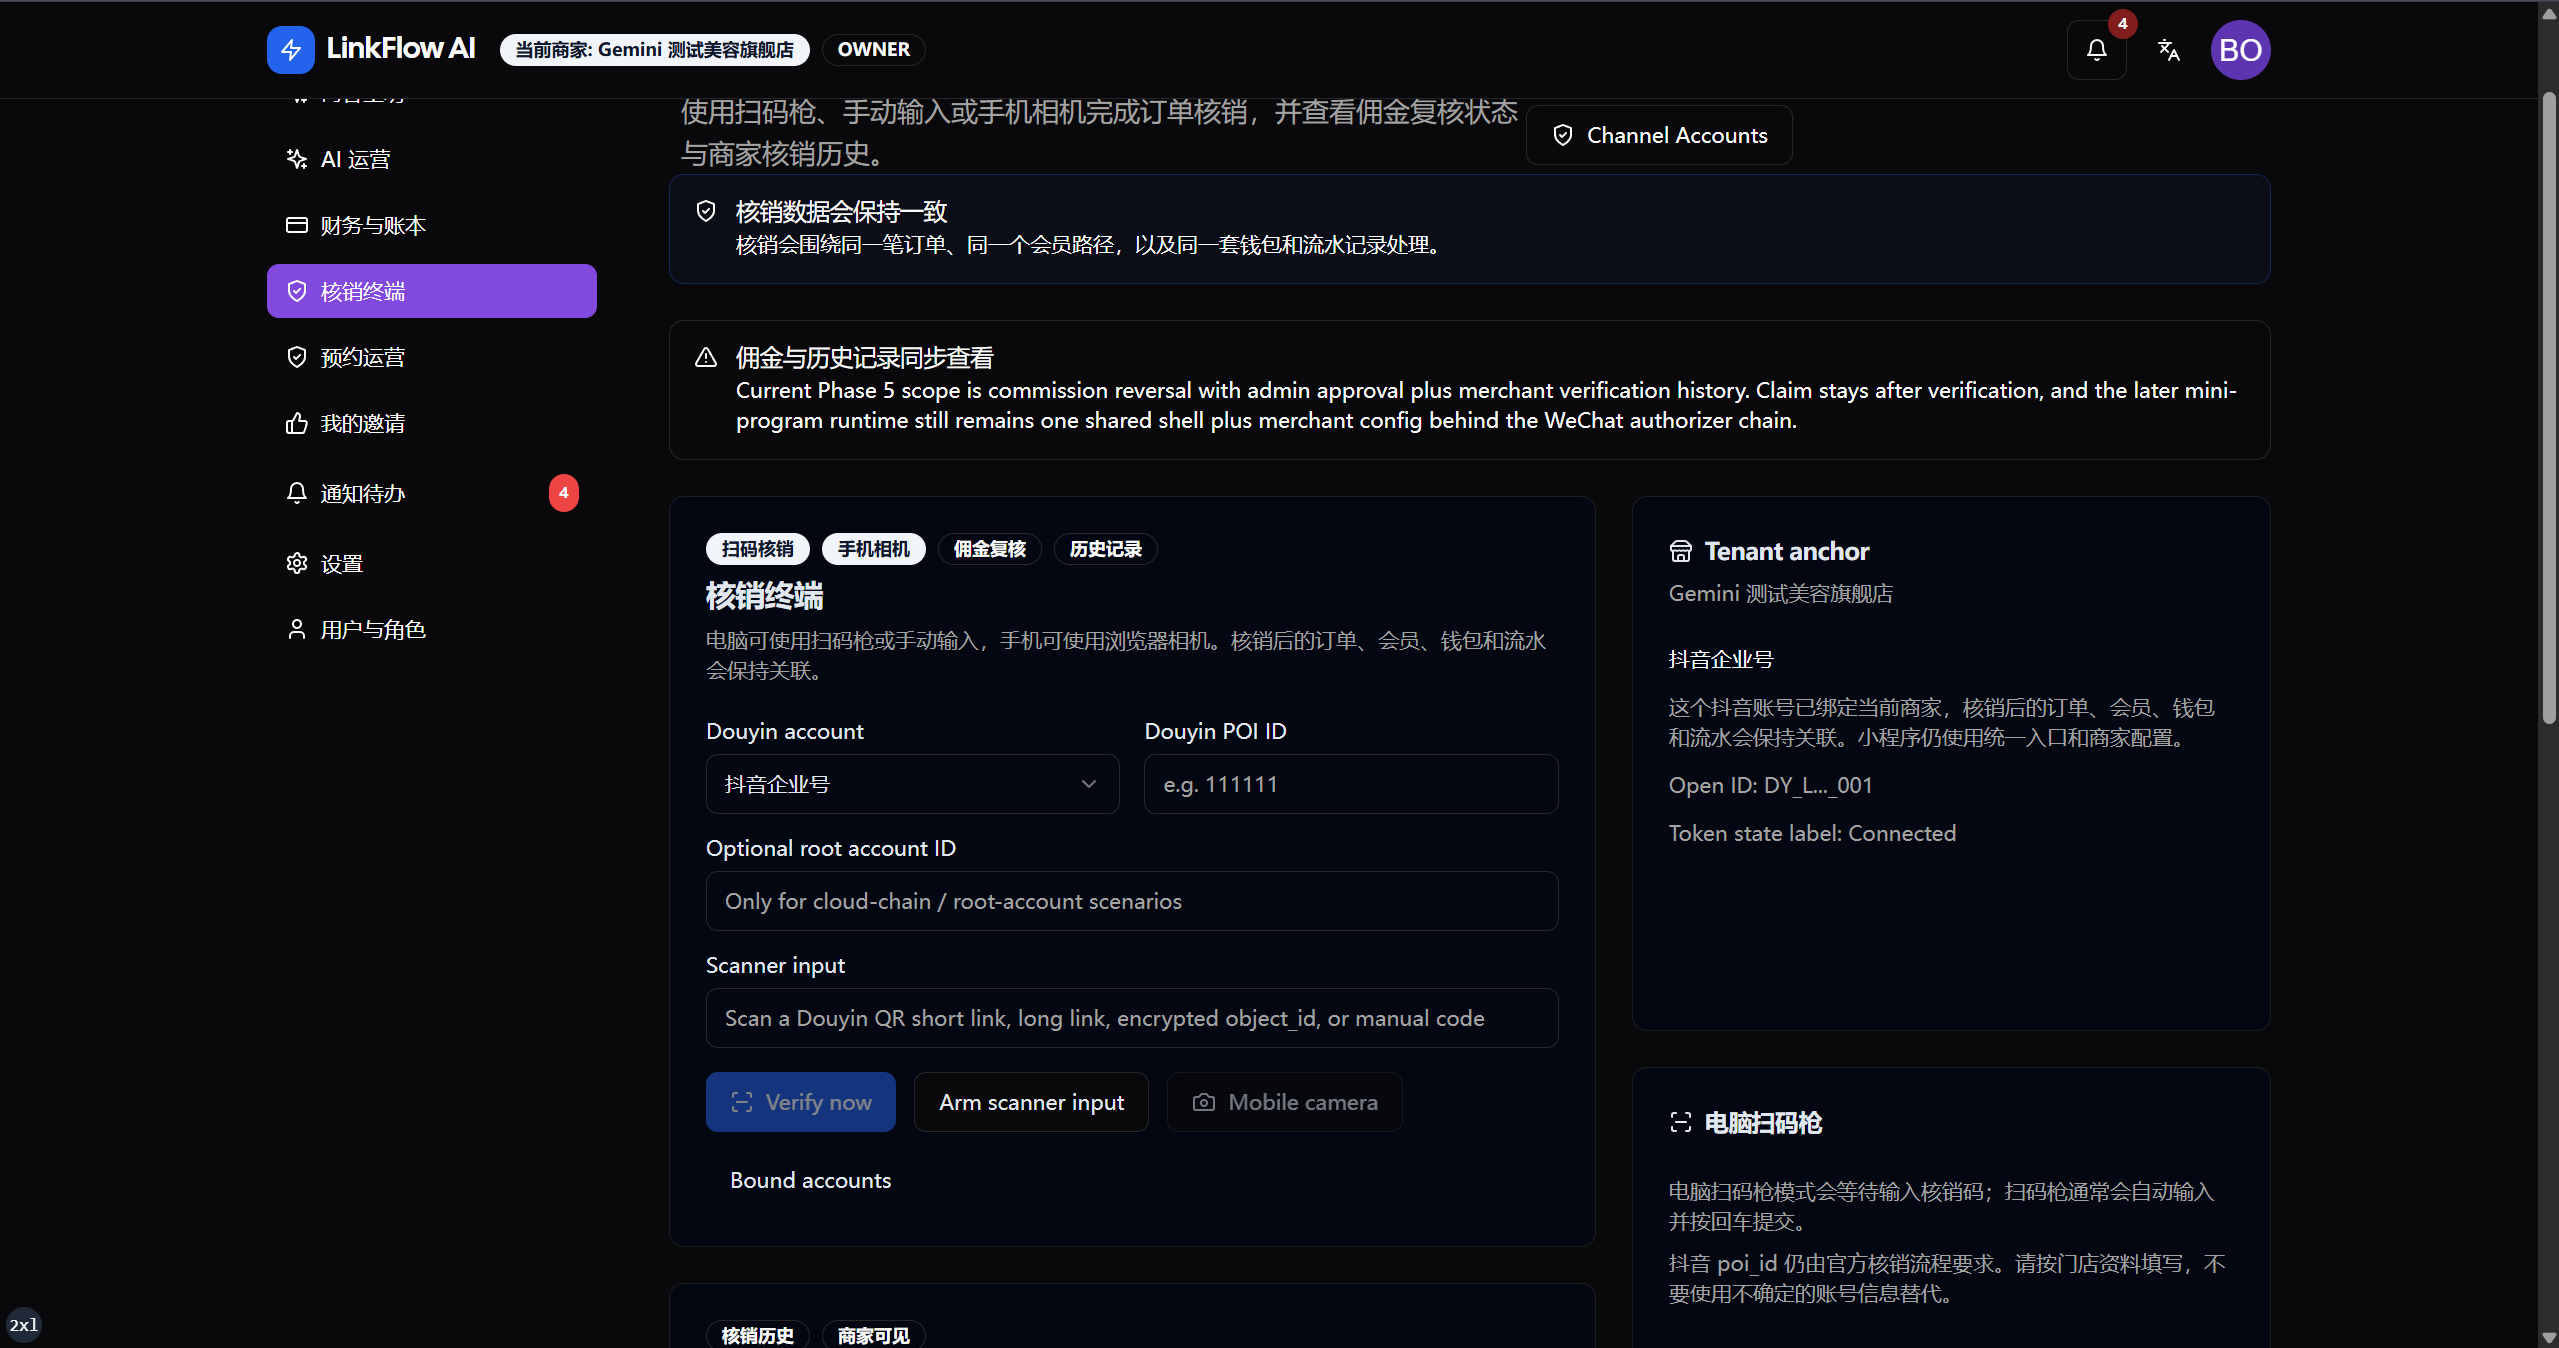
Task: Click Arm scanner input button
Action: coord(1031,1102)
